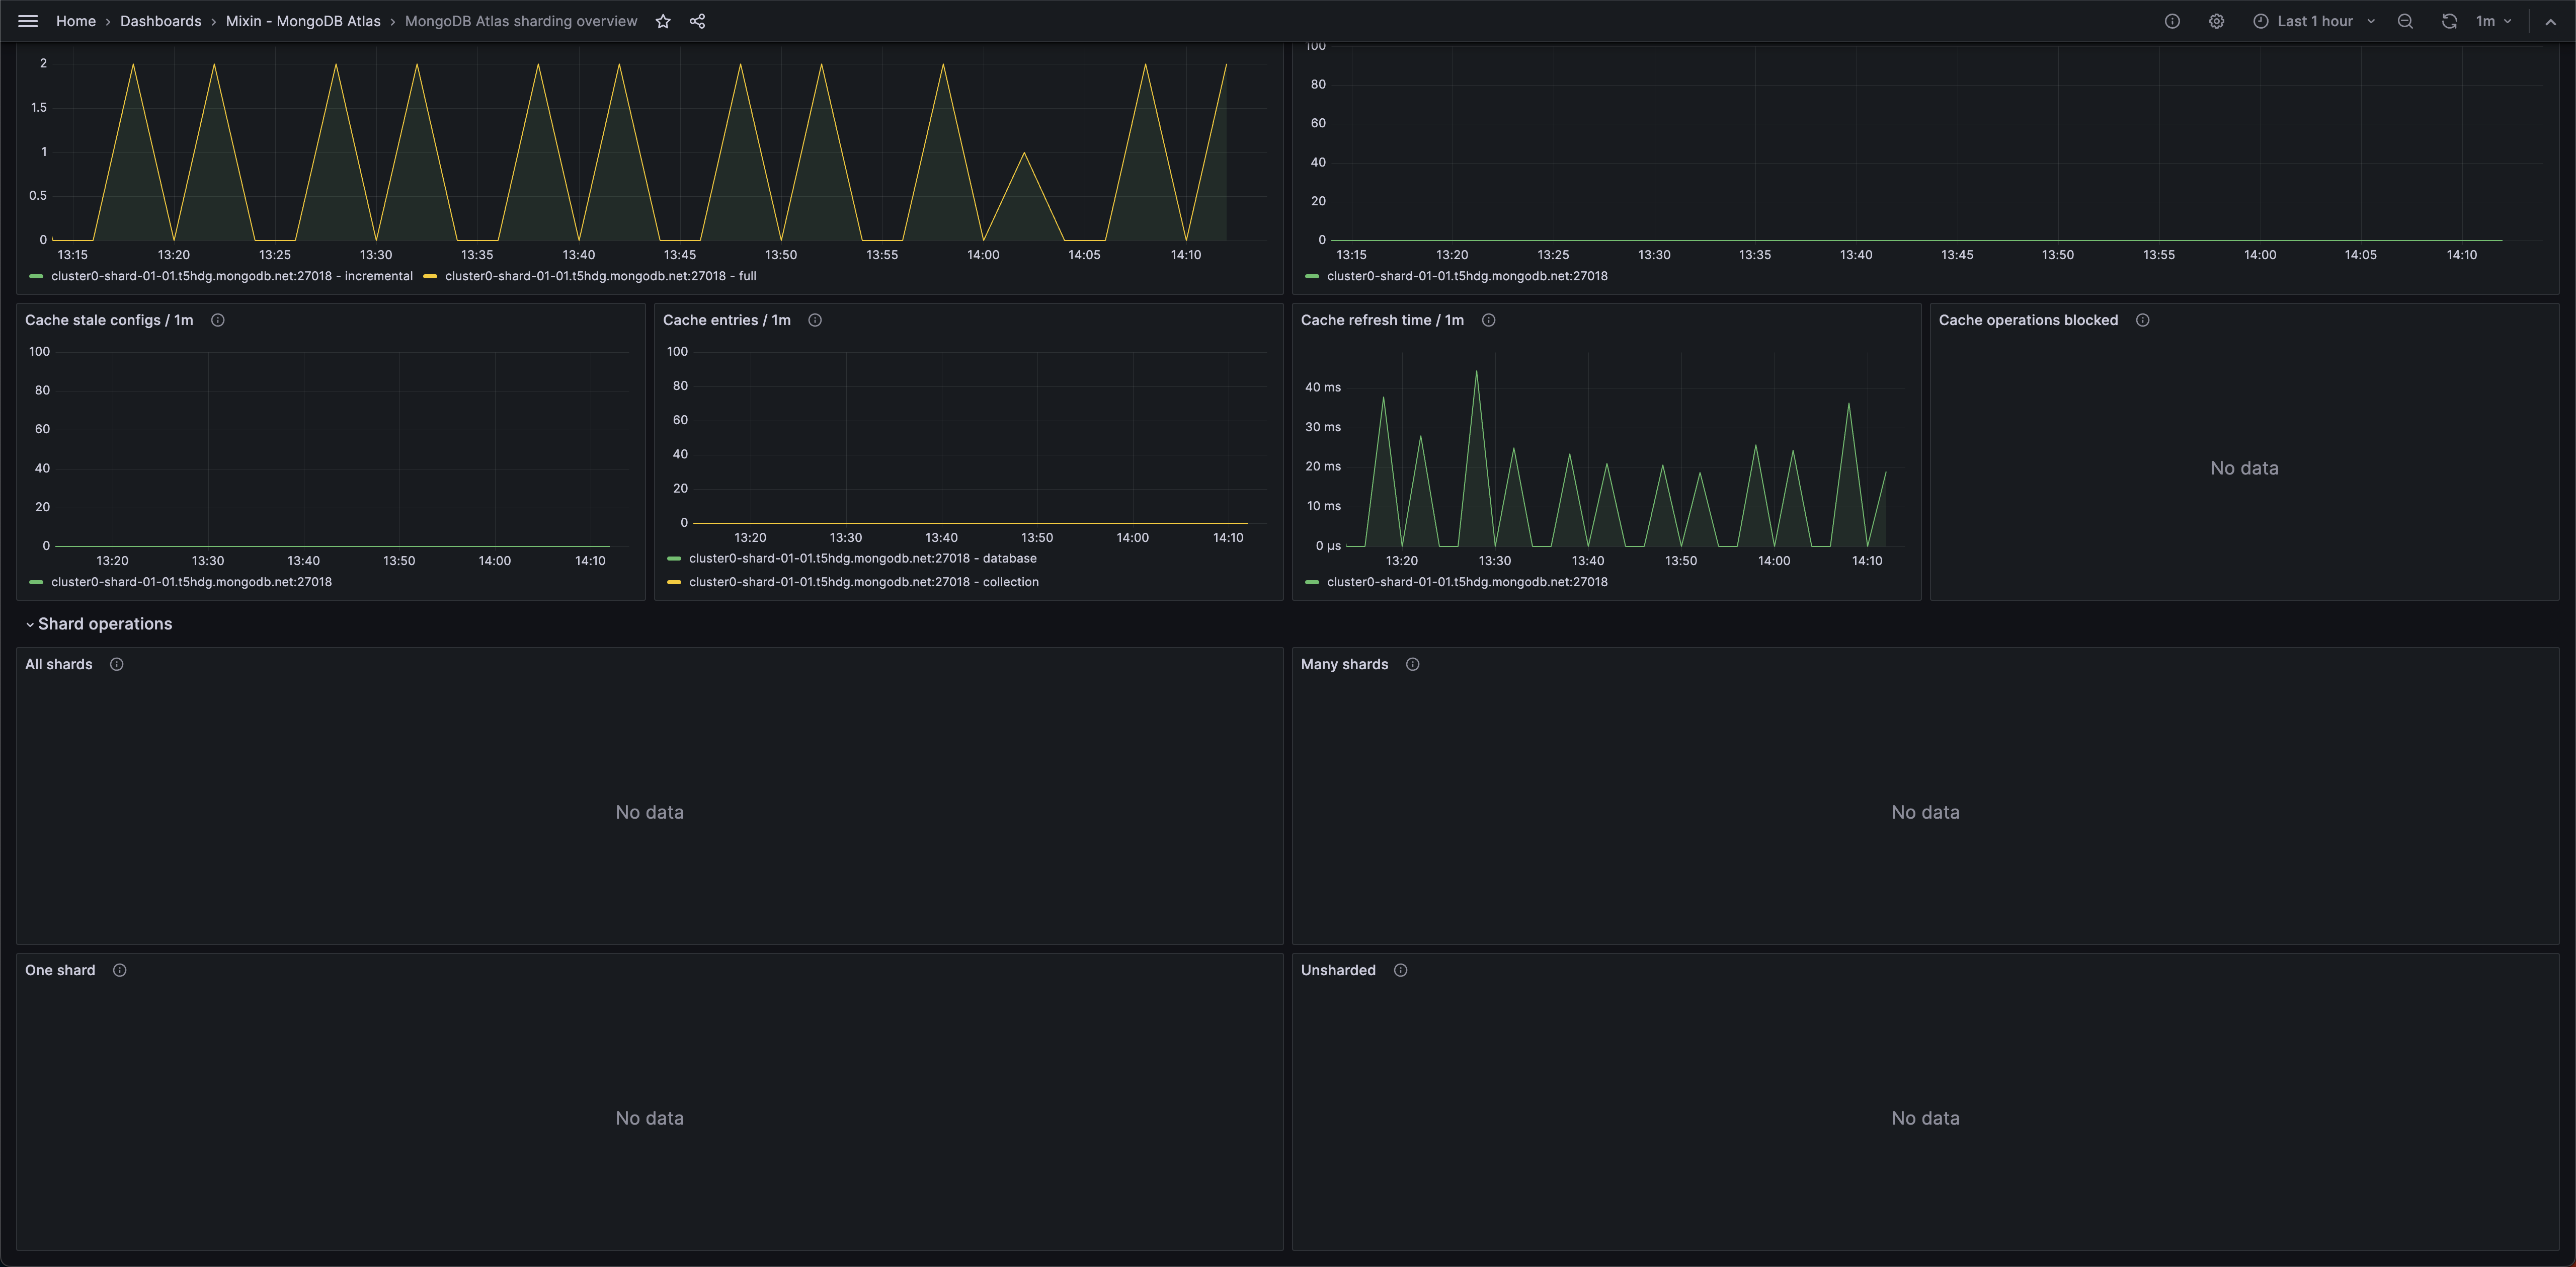
Task: Toggle the incremental series in legend
Action: pyautogui.click(x=231, y=276)
